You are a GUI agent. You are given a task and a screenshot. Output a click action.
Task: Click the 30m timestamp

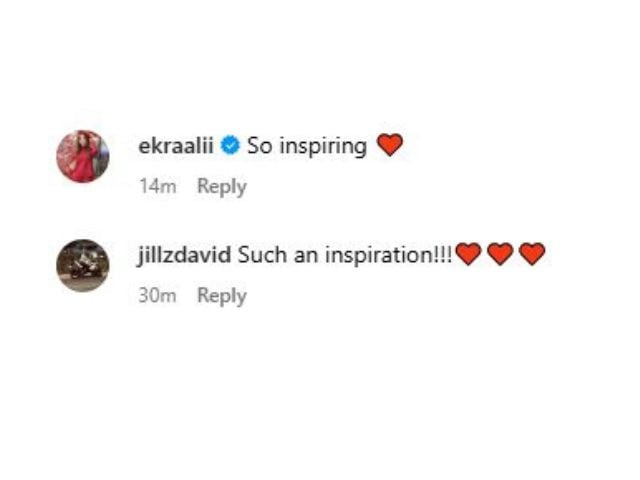pos(158,296)
